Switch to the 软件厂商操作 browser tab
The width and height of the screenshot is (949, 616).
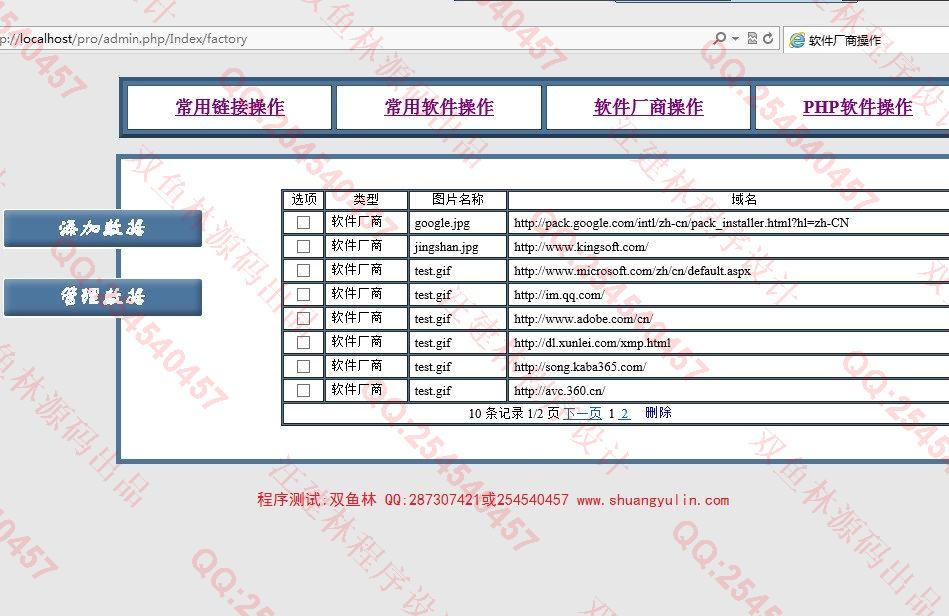point(866,41)
